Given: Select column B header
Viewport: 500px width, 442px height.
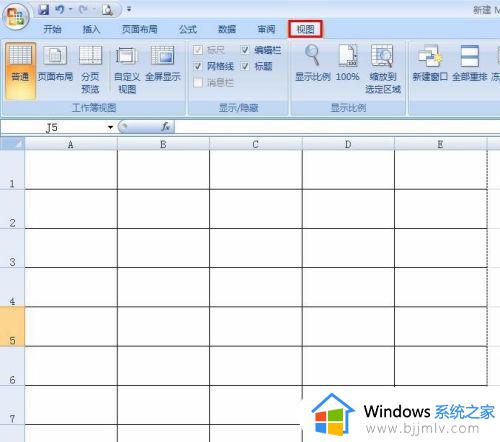Looking at the screenshot, I should click(163, 144).
